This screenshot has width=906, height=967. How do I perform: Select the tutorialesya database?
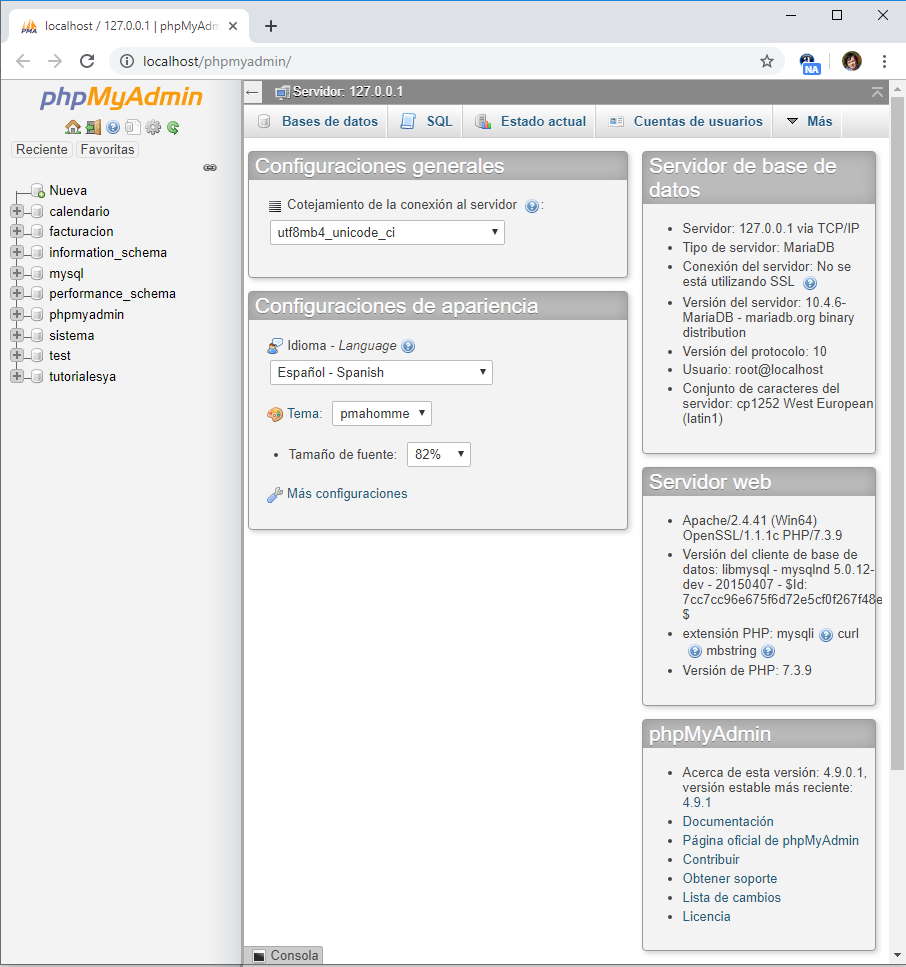pyautogui.click(x=82, y=376)
